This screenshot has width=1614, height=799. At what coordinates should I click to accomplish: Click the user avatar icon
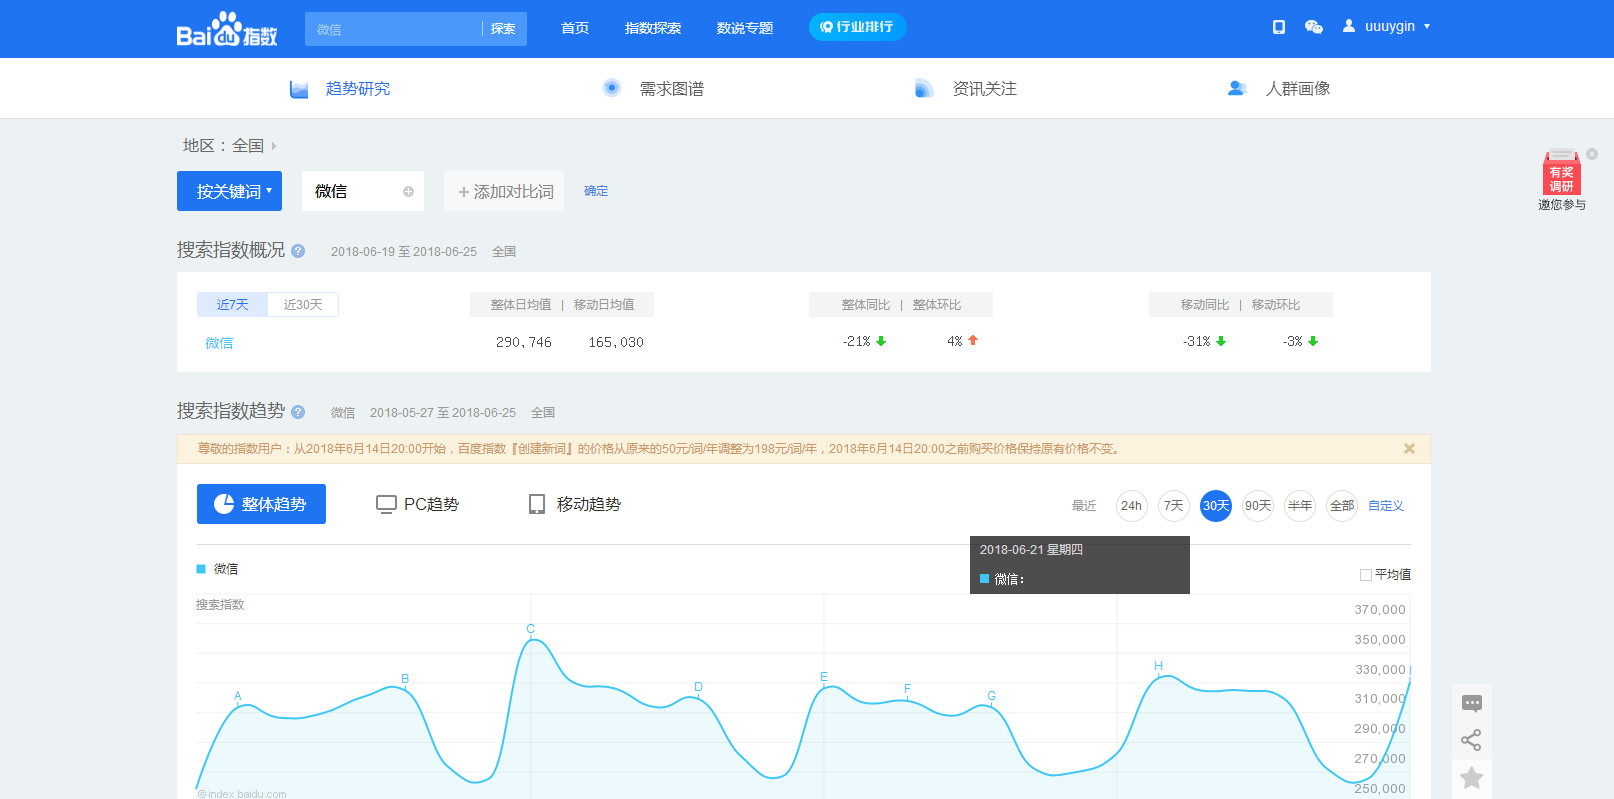coord(1349,26)
